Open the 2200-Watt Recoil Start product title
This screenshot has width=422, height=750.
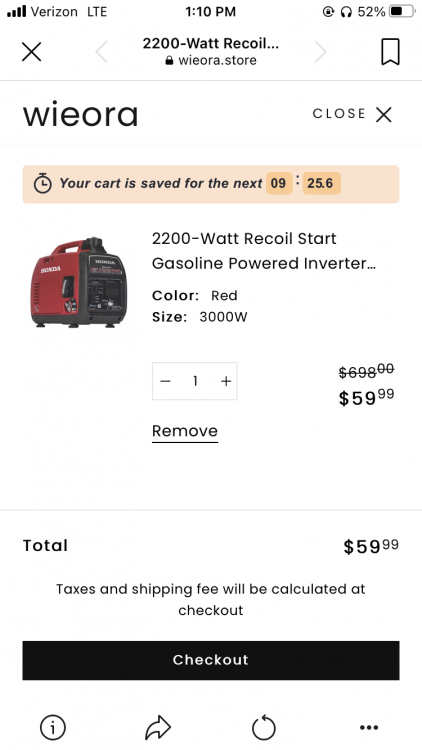point(264,251)
